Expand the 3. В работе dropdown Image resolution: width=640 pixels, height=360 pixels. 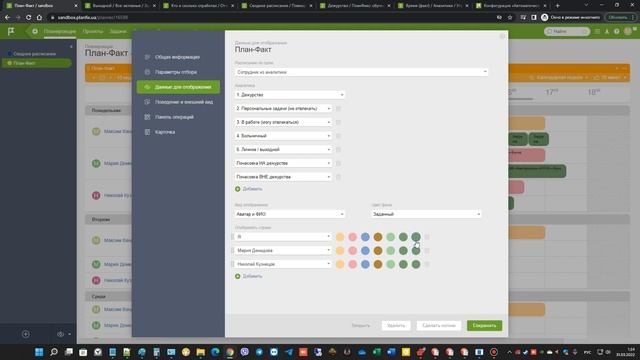283,122
